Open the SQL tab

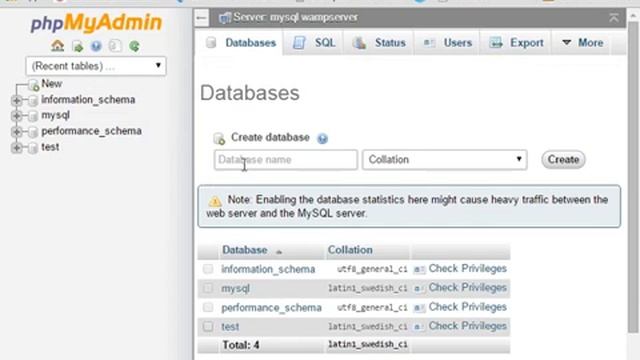[x=314, y=42]
